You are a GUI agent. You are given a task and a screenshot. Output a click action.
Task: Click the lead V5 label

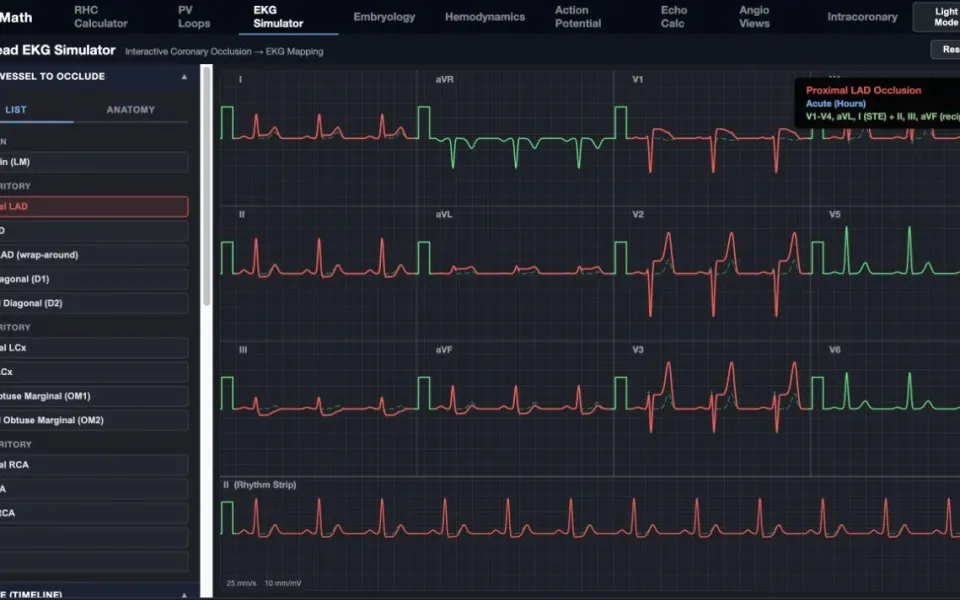tap(835, 214)
